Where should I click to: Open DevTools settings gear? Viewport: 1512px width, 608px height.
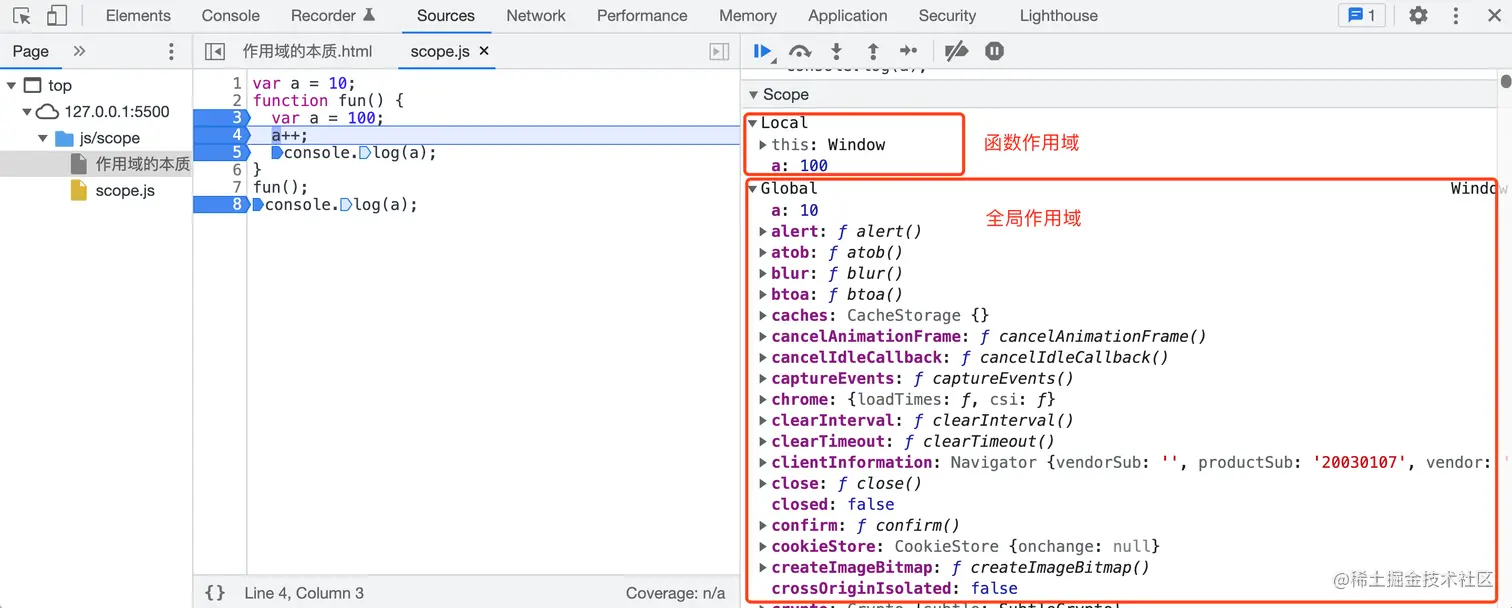click(x=1418, y=16)
